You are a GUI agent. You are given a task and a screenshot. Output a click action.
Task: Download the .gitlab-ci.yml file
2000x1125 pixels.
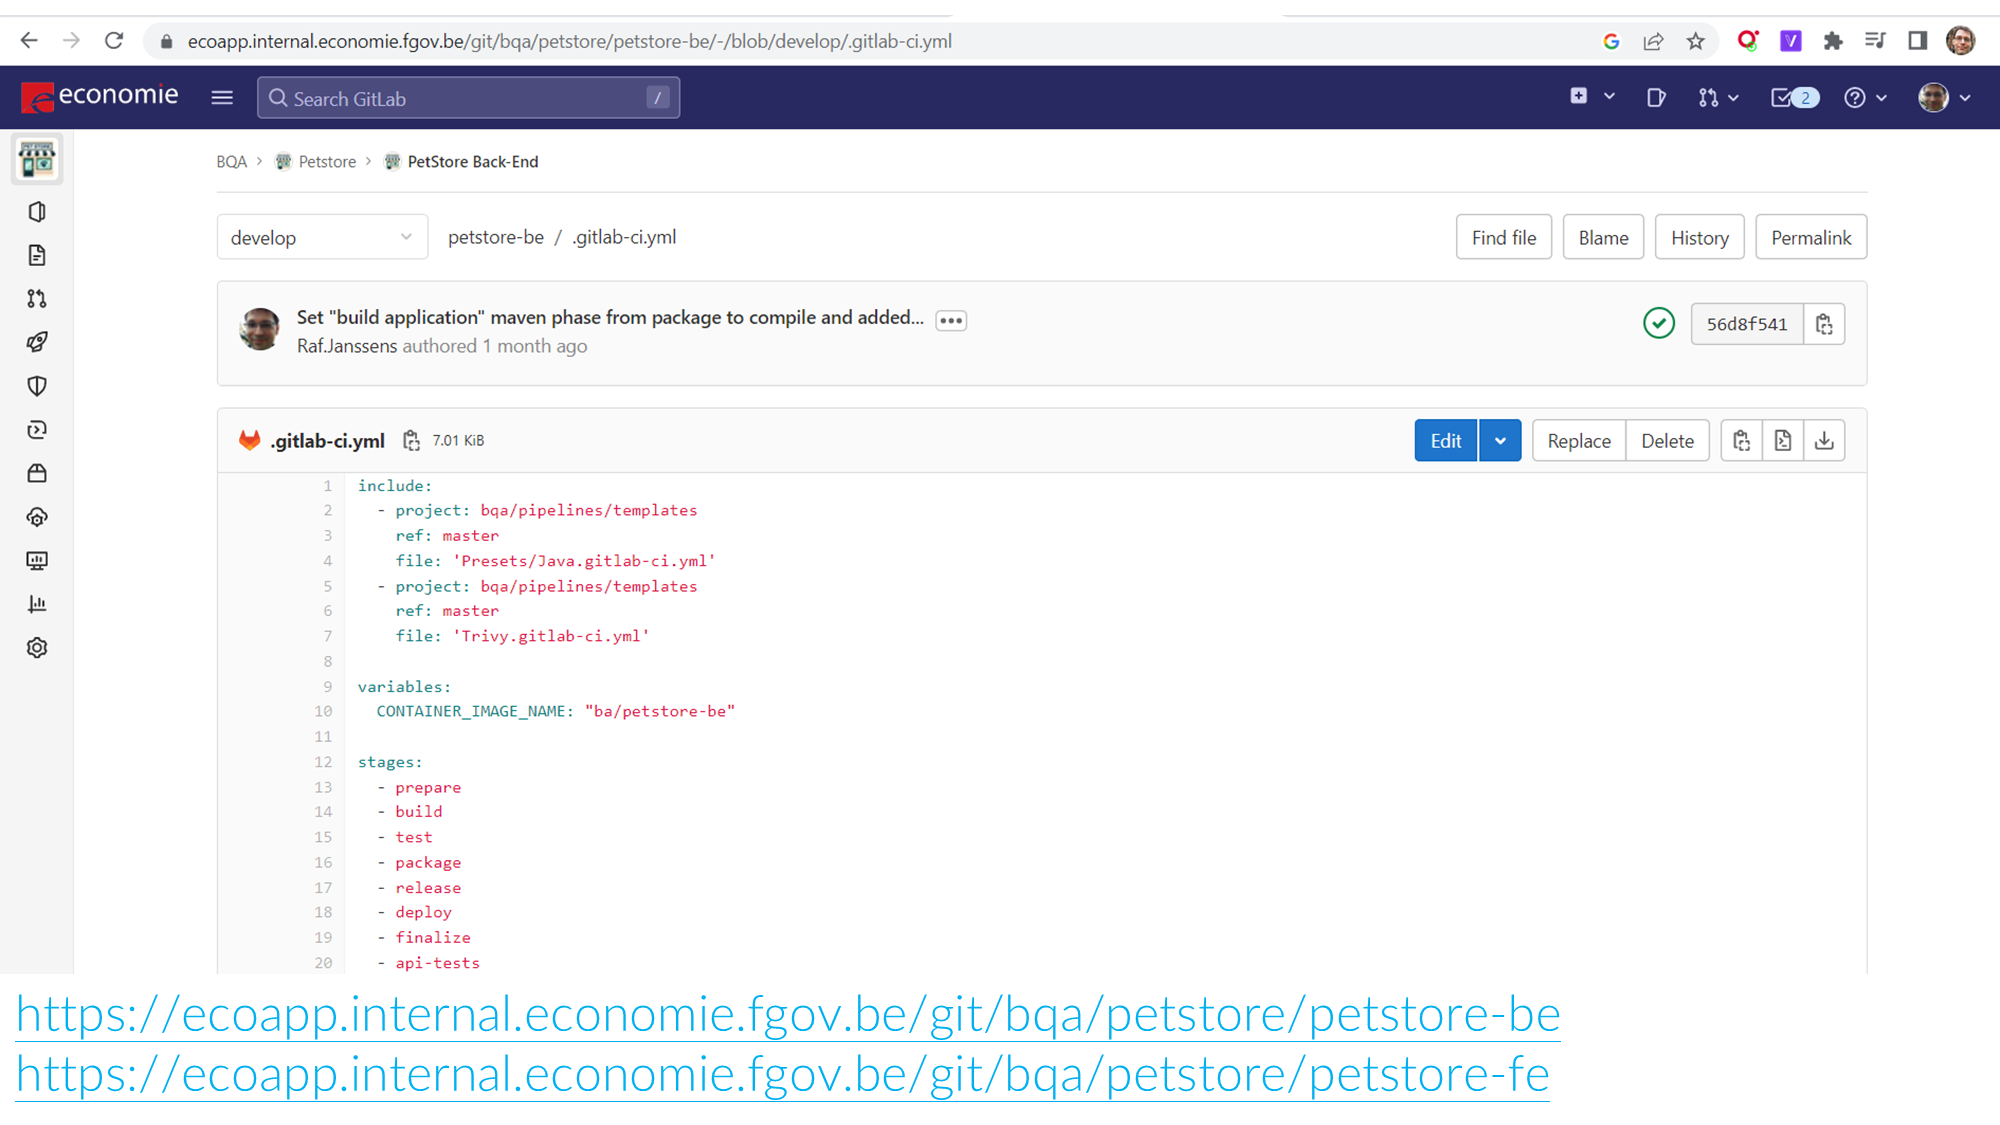[x=1824, y=441]
